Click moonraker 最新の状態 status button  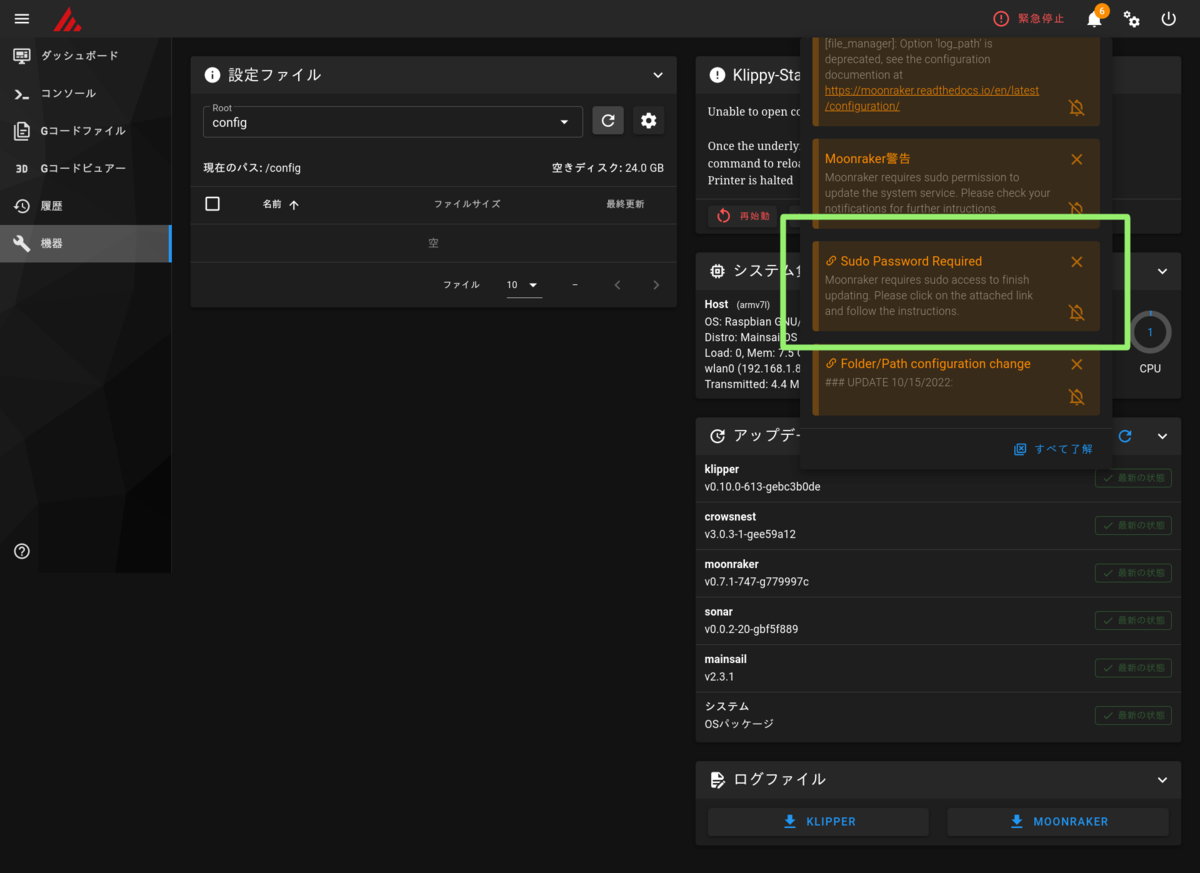click(1133, 573)
